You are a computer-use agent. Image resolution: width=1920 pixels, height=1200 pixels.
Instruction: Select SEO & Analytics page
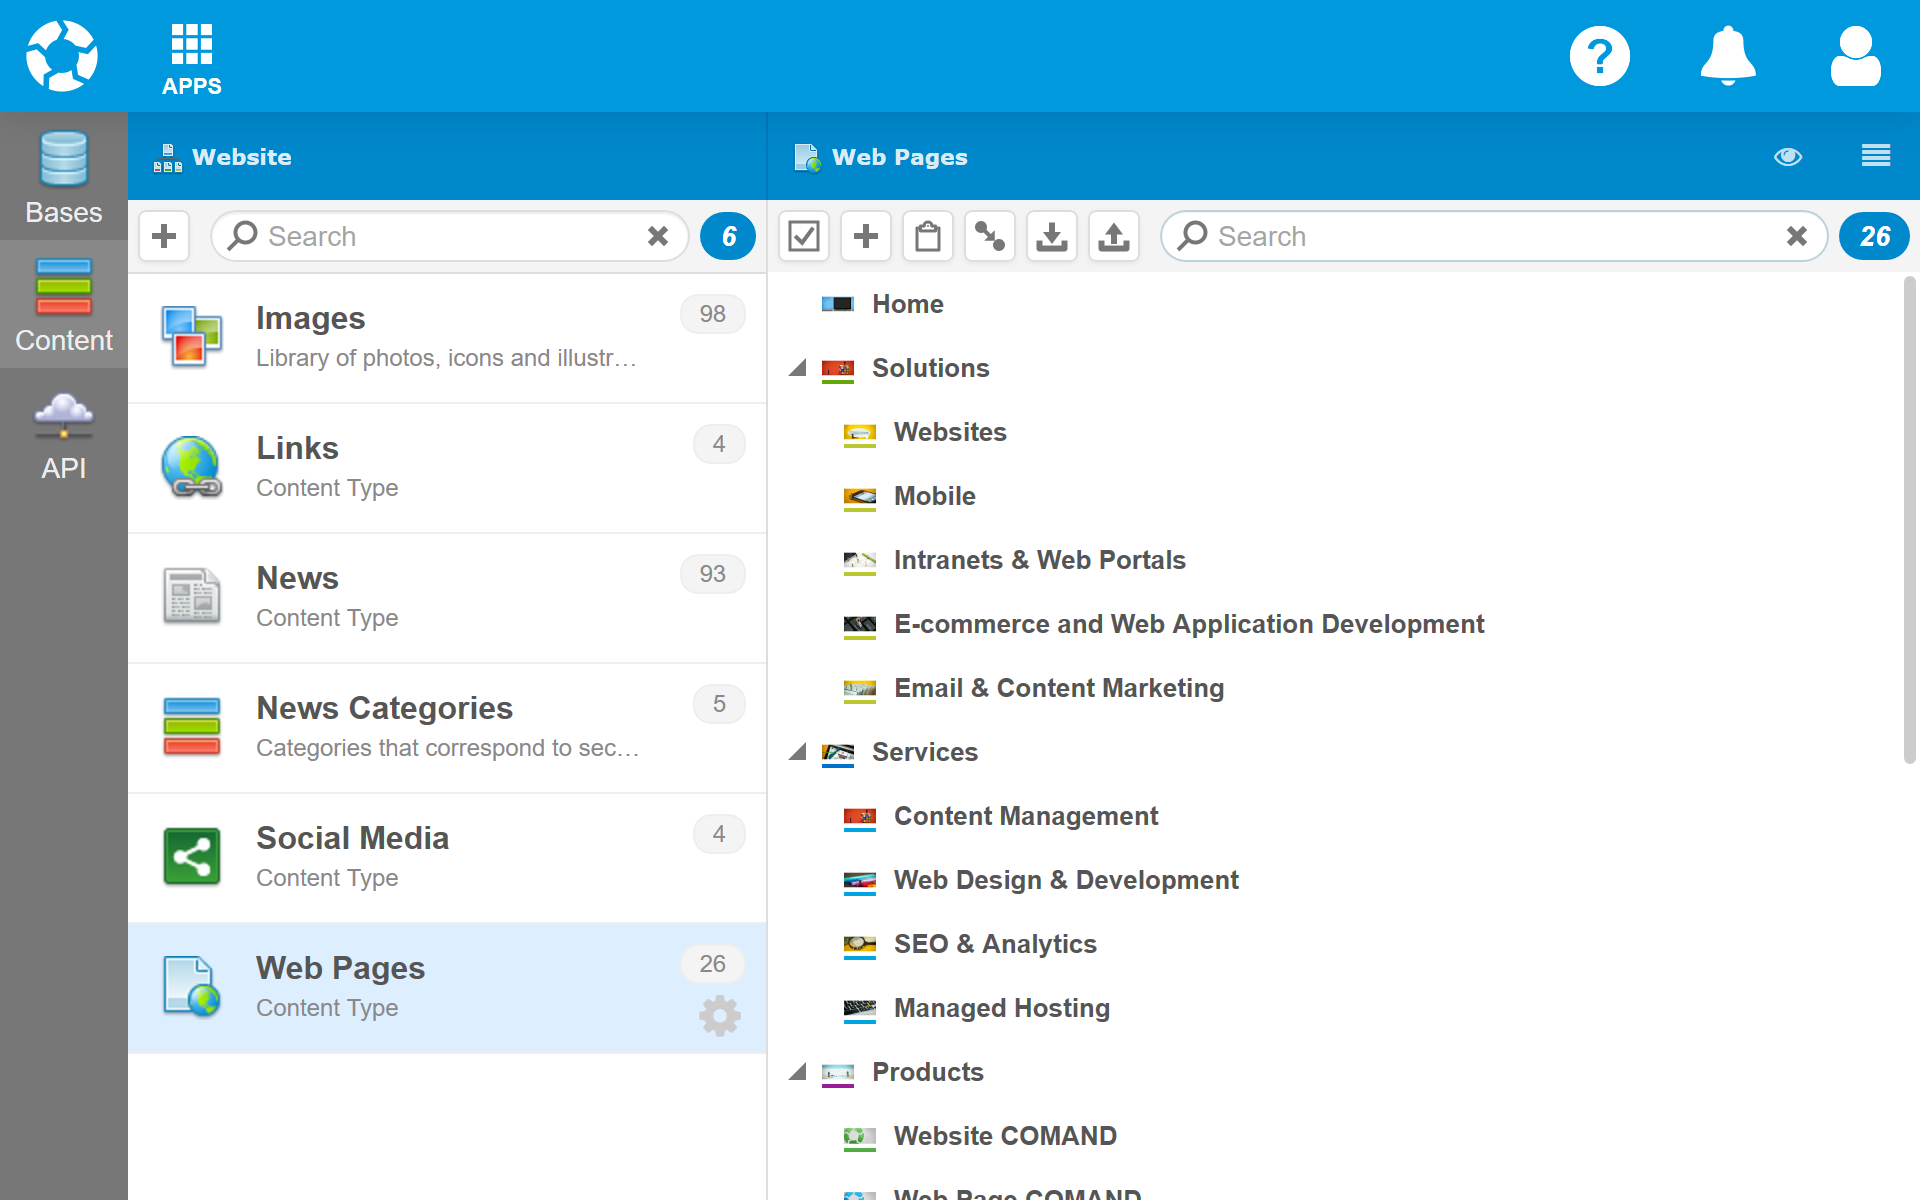995,944
